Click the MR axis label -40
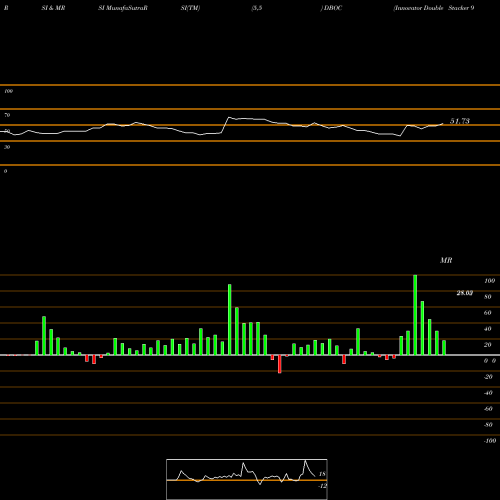500x500 pixels. [x=488, y=393]
